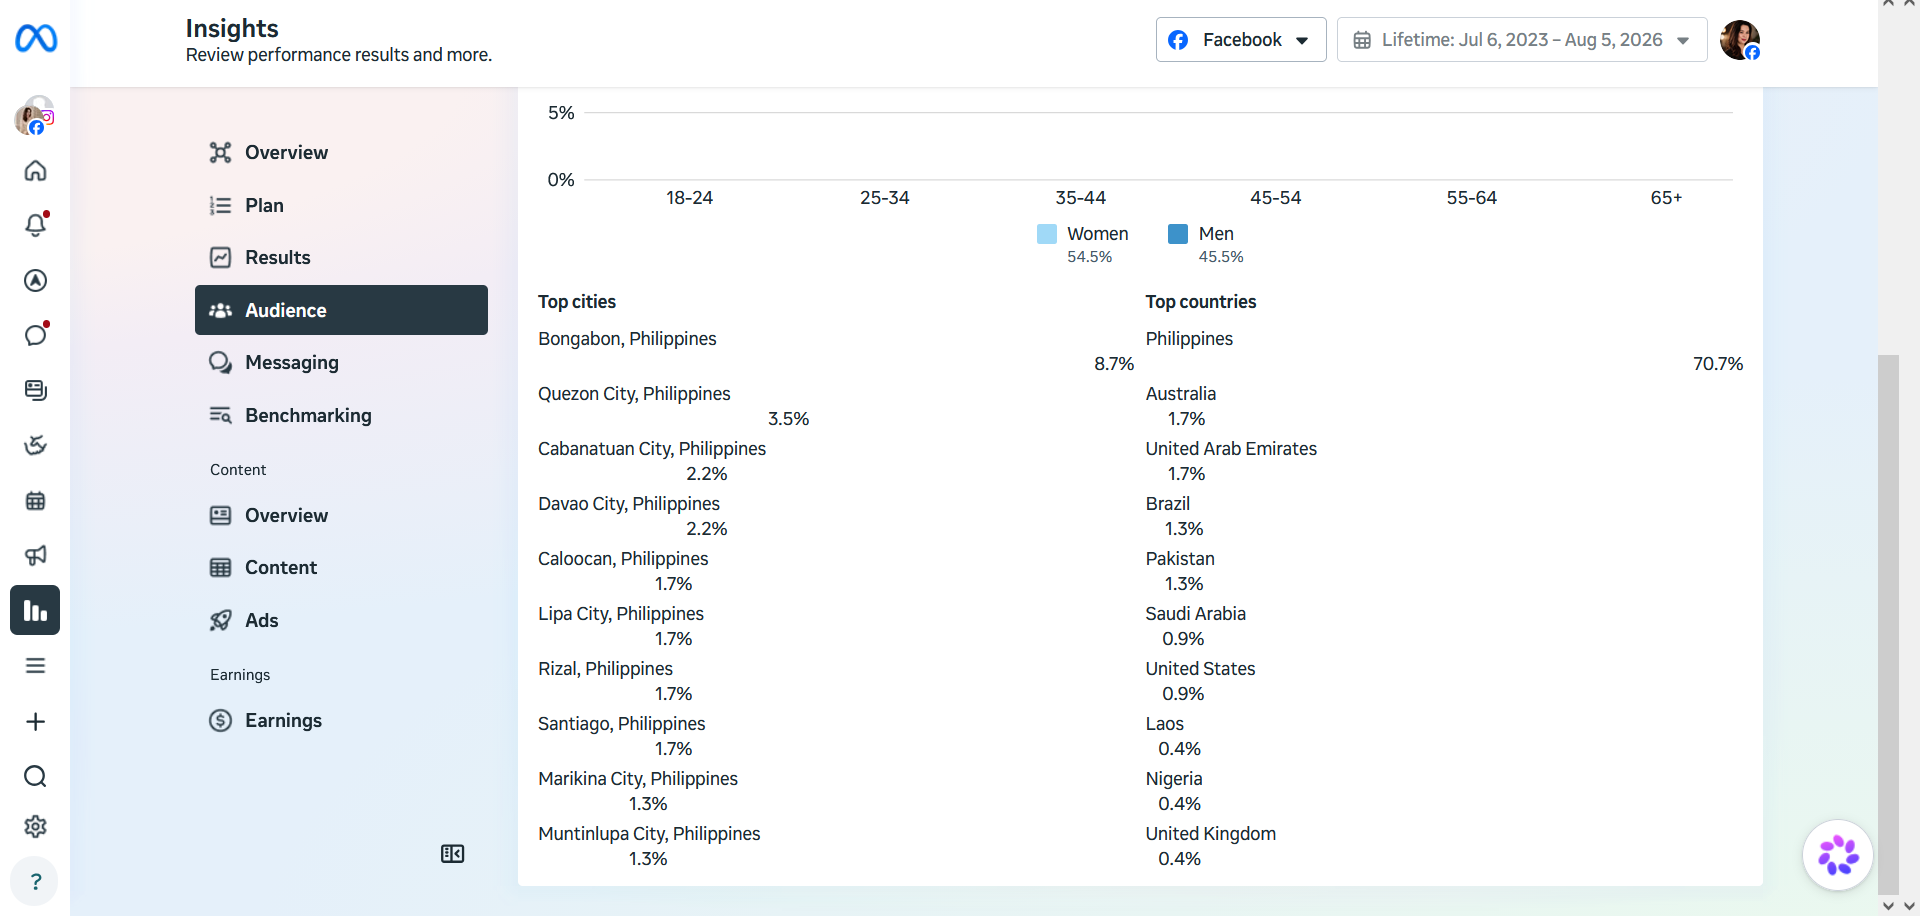Go to Home icon in left rail
Screen dimensions: 1920x916
pos(35,171)
